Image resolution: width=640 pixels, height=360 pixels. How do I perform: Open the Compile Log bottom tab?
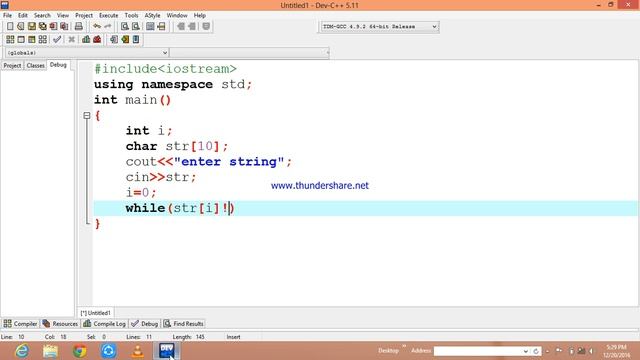[x=104, y=324]
